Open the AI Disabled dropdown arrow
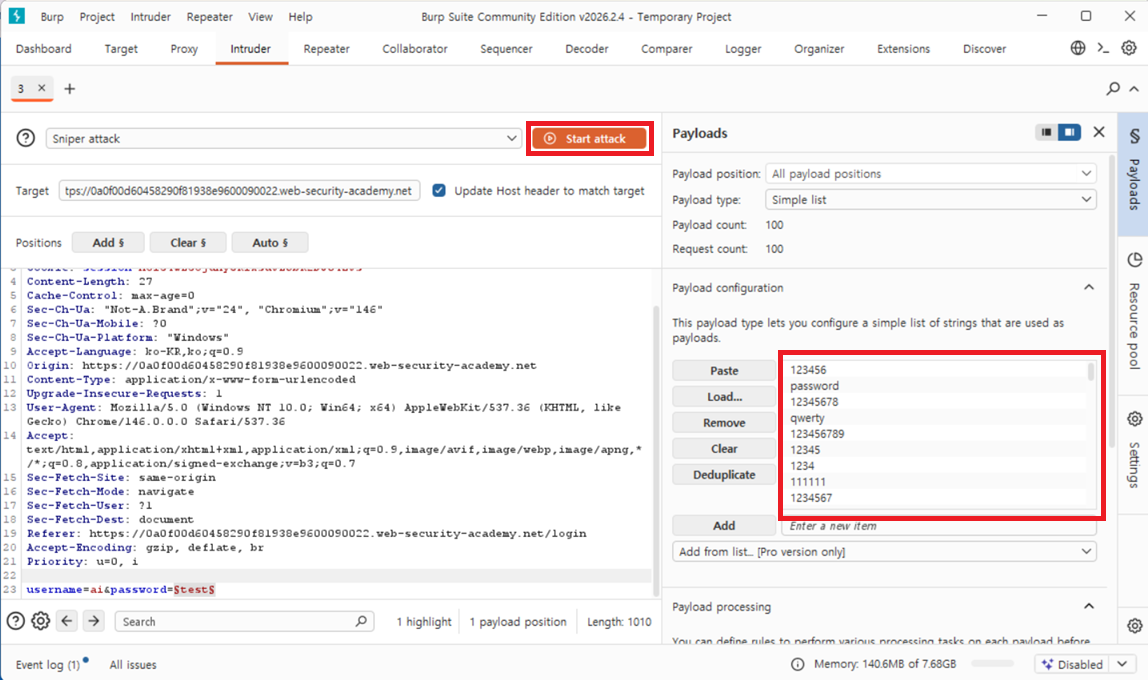 point(1122,664)
